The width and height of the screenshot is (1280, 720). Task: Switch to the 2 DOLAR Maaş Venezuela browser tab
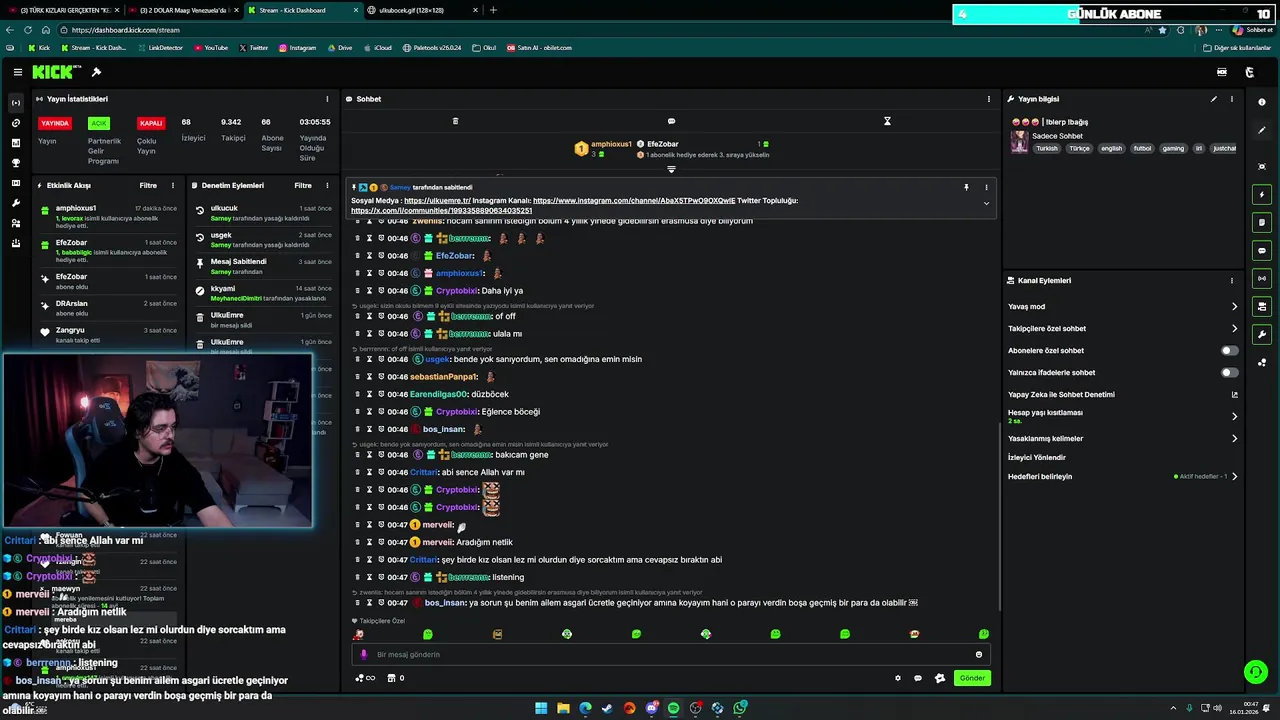(181, 10)
